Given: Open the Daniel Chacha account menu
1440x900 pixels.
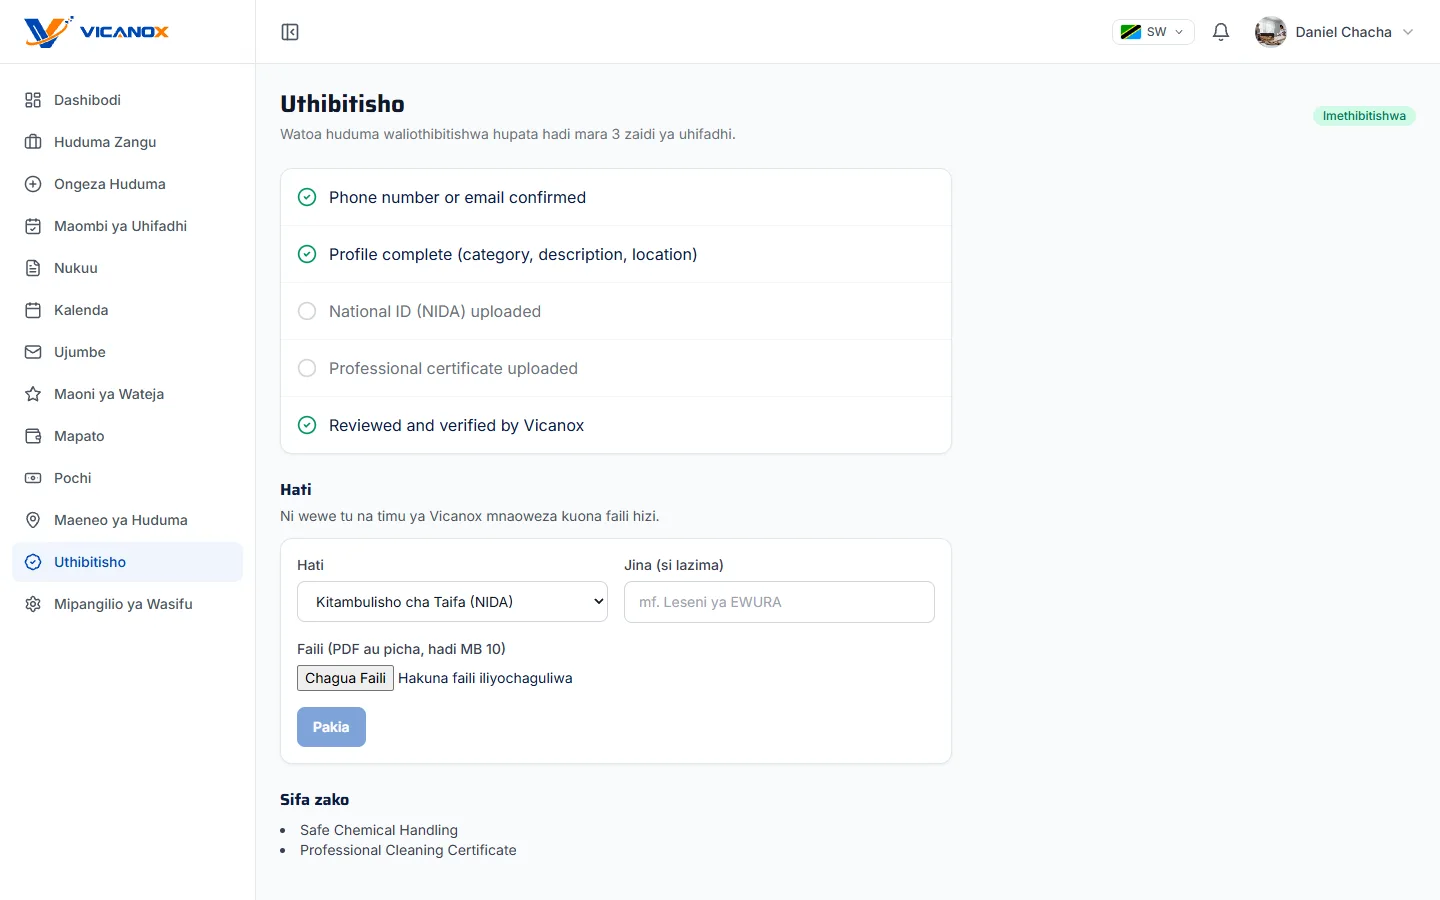Looking at the screenshot, I should [1335, 32].
